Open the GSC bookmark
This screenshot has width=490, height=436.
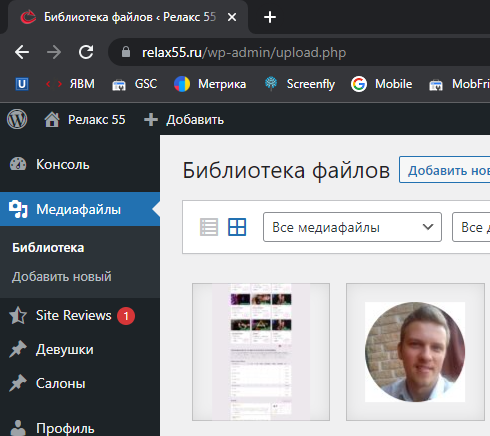tap(135, 84)
